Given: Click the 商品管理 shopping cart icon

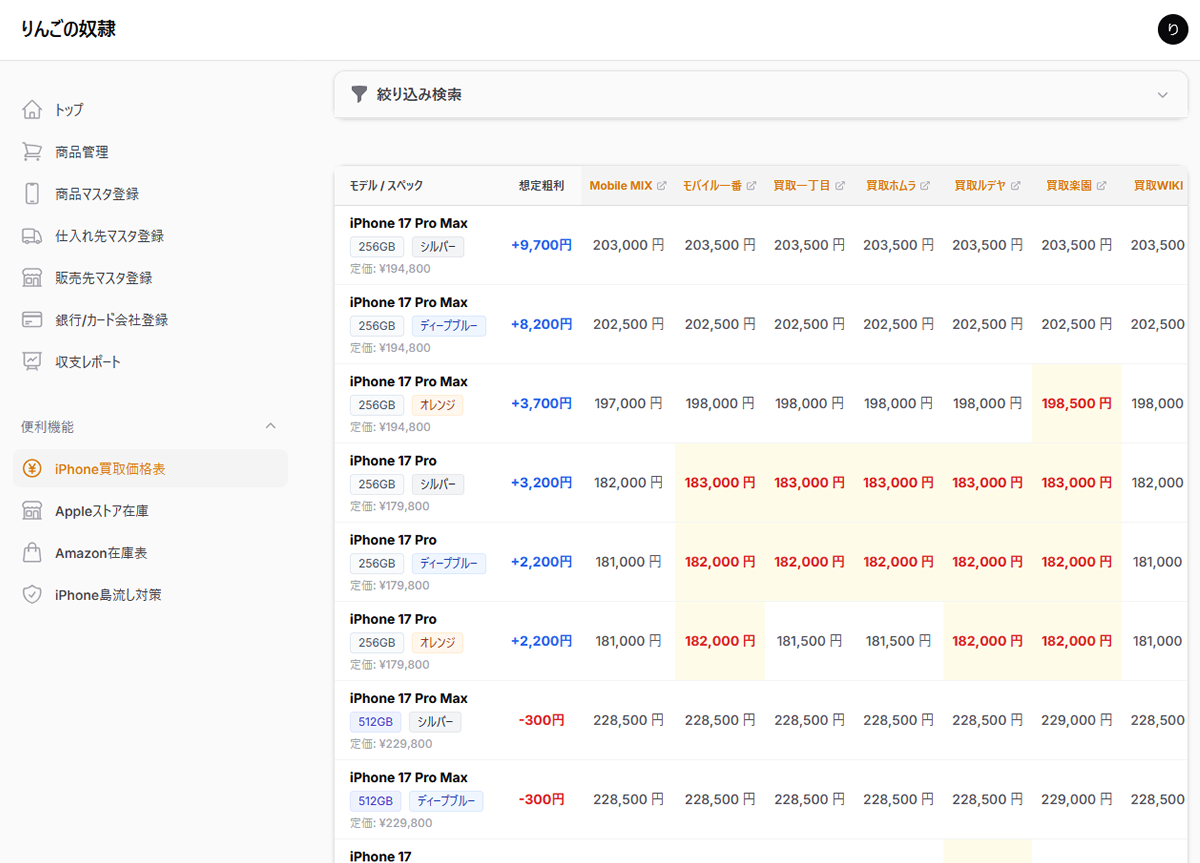Looking at the screenshot, I should (32, 152).
